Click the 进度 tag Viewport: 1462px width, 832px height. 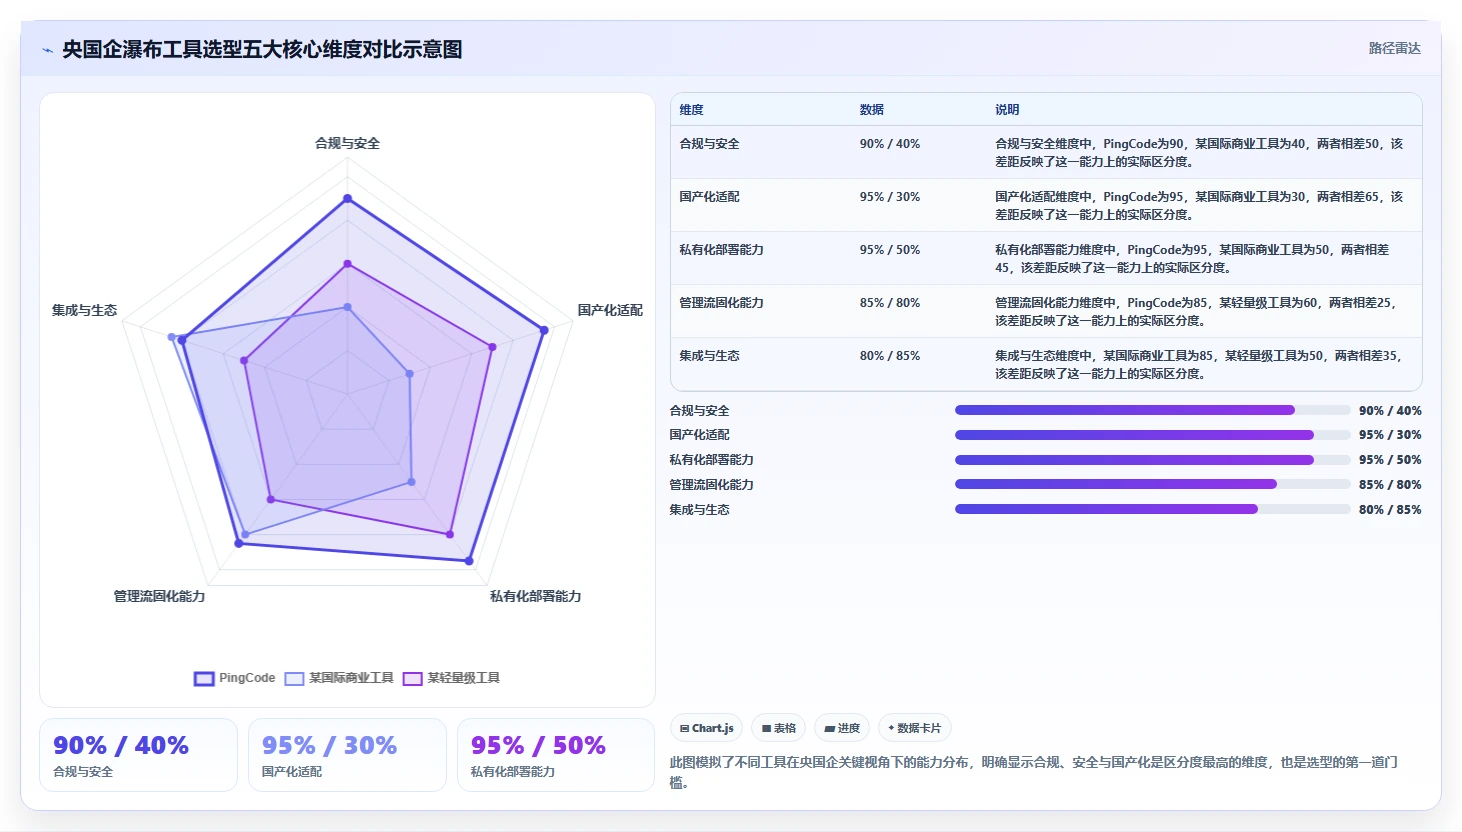842,728
